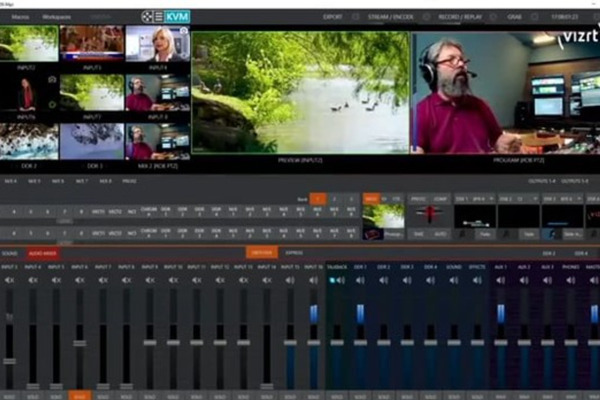Select the INPUT 3 blonde woman thumbnail
This screenshot has height=400, width=600.
[x=158, y=42]
